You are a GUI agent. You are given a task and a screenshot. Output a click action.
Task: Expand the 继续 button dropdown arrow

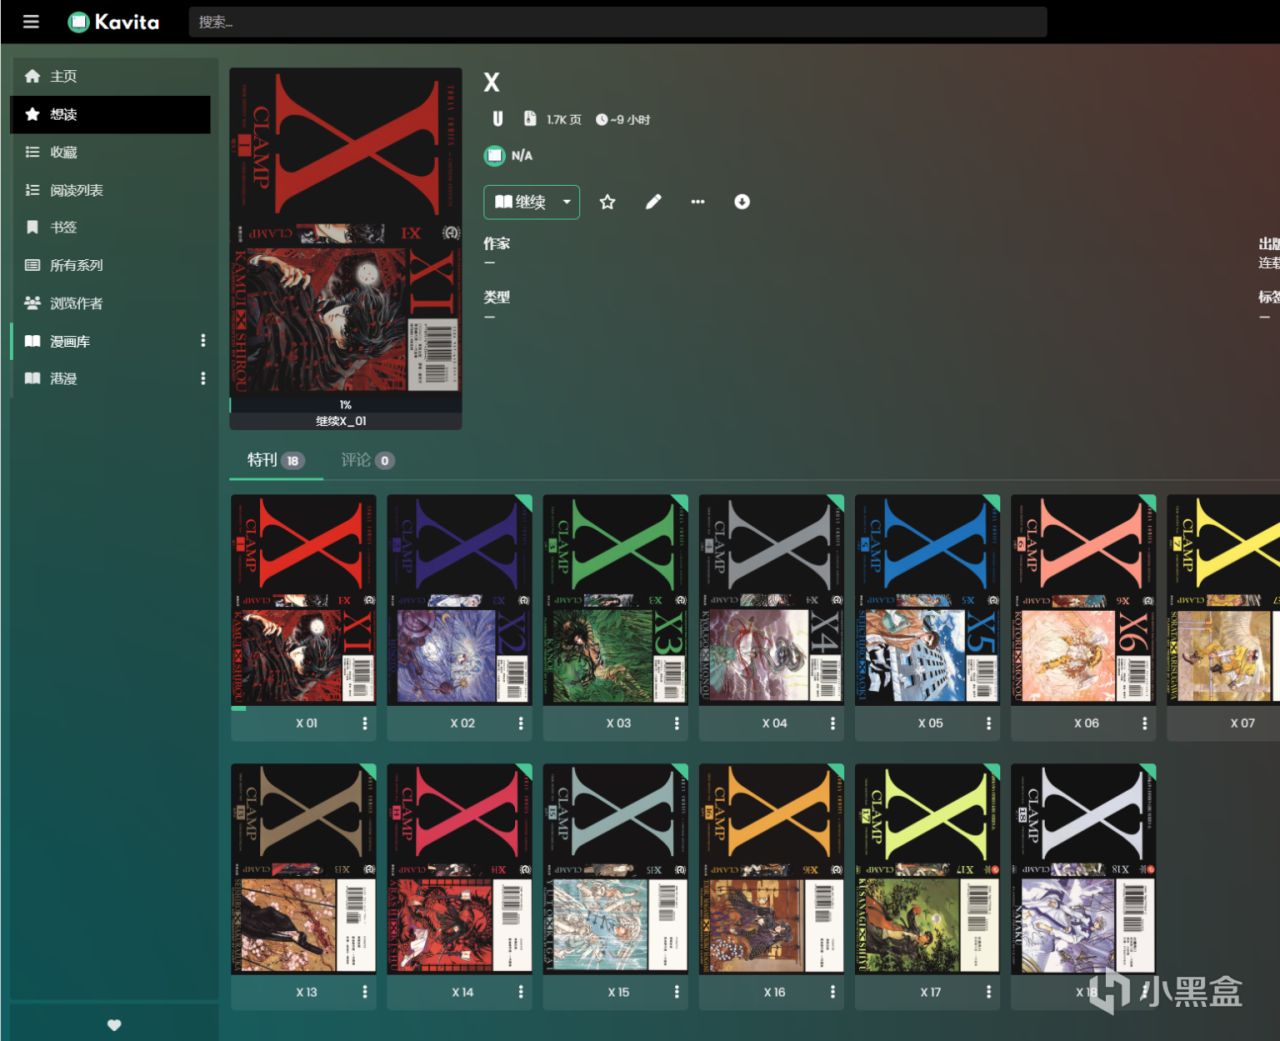tap(567, 202)
